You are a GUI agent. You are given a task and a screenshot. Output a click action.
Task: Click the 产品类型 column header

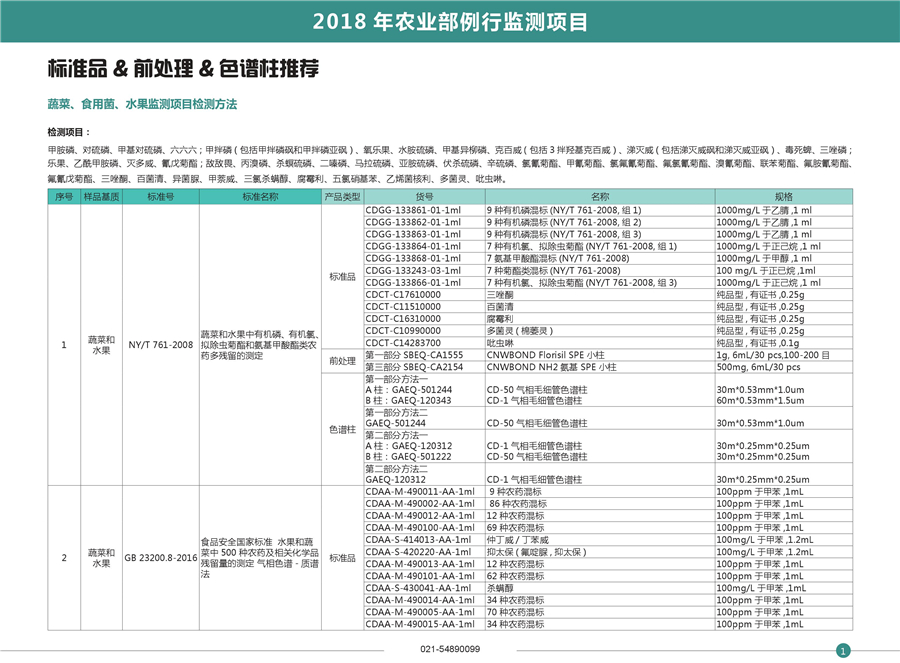[342, 197]
